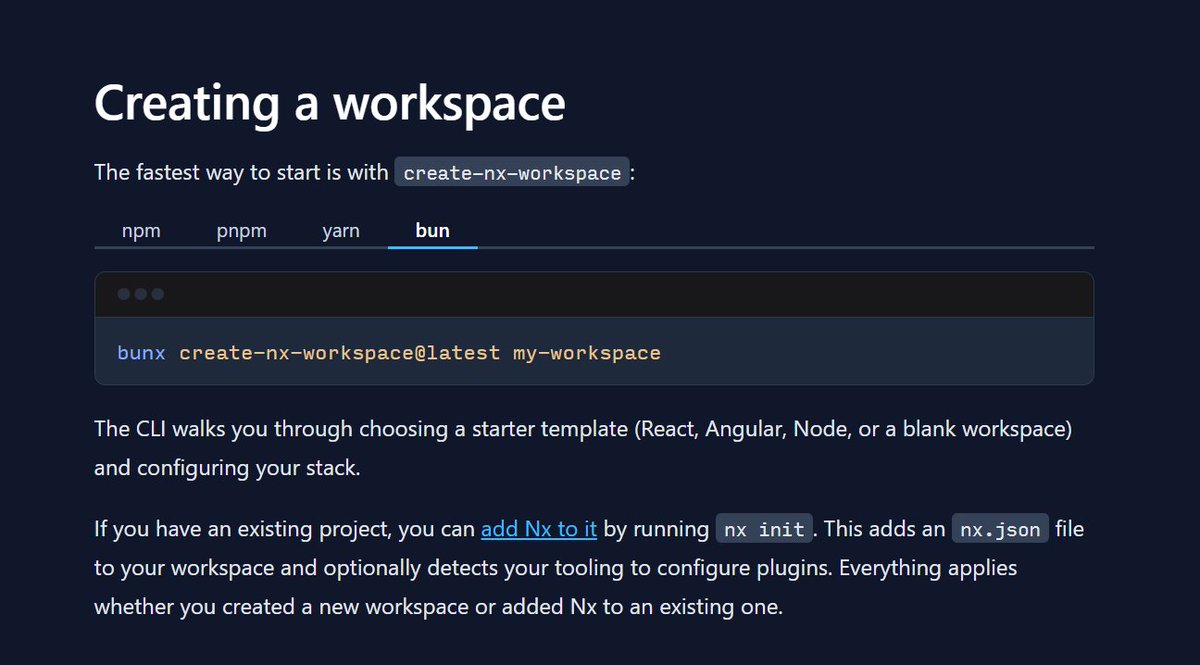Click the 'Creating a workspace' heading
Screen dimensions: 1200x665
330,102
